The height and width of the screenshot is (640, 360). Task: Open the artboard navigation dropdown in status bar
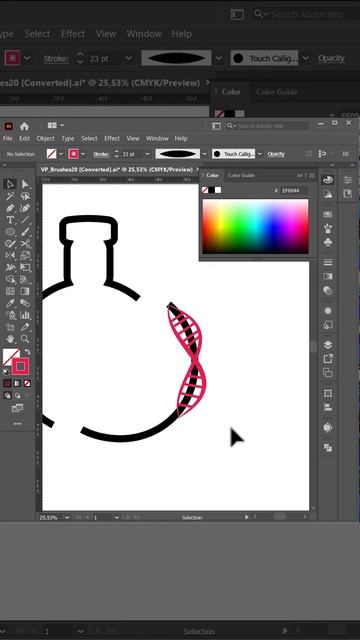click(116, 517)
